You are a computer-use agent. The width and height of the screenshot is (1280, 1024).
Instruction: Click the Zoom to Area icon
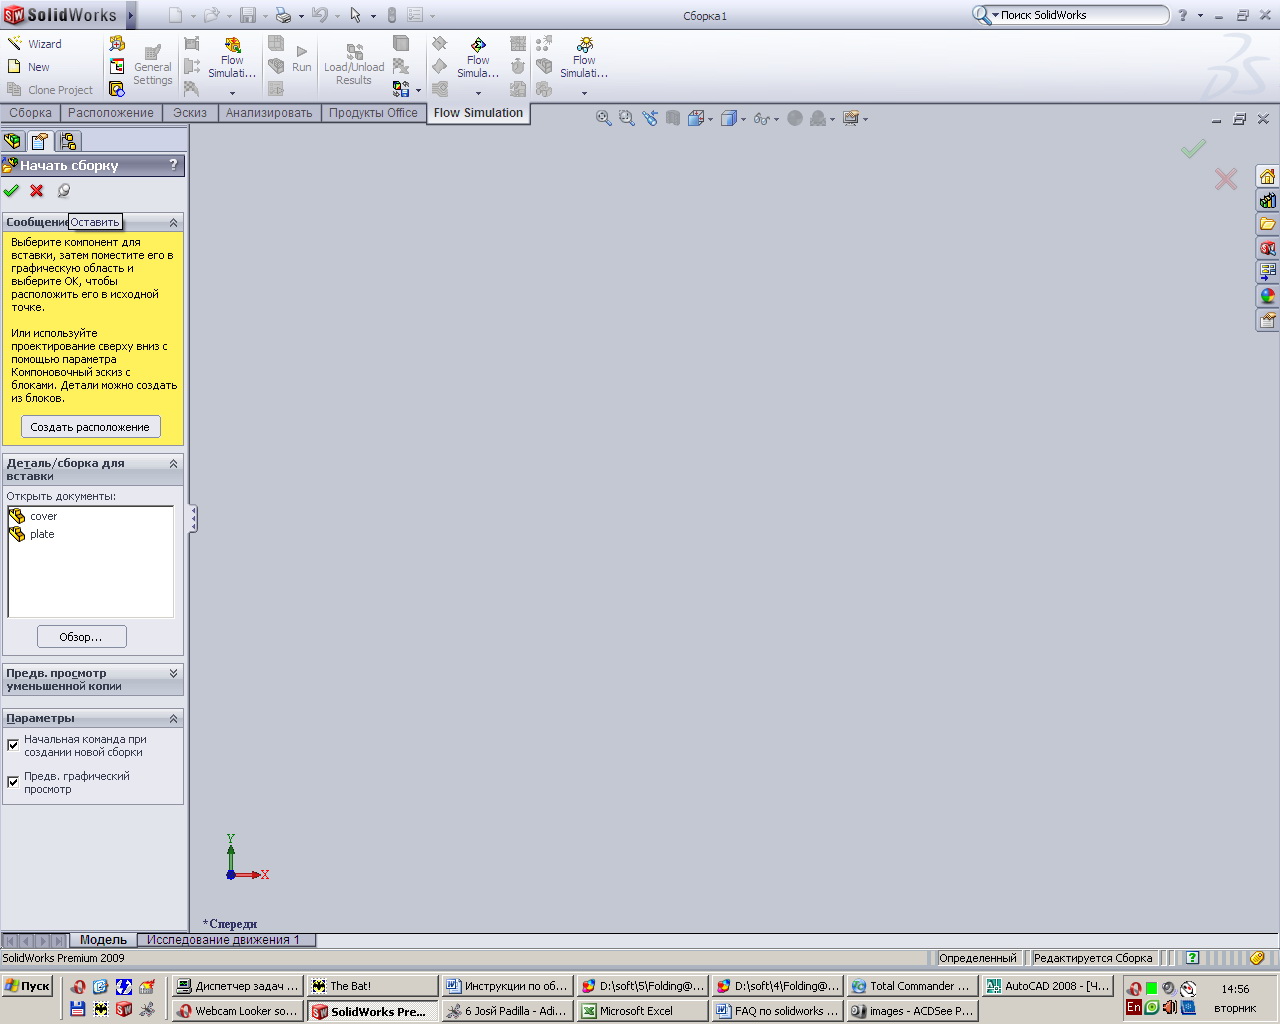pyautogui.click(x=626, y=118)
